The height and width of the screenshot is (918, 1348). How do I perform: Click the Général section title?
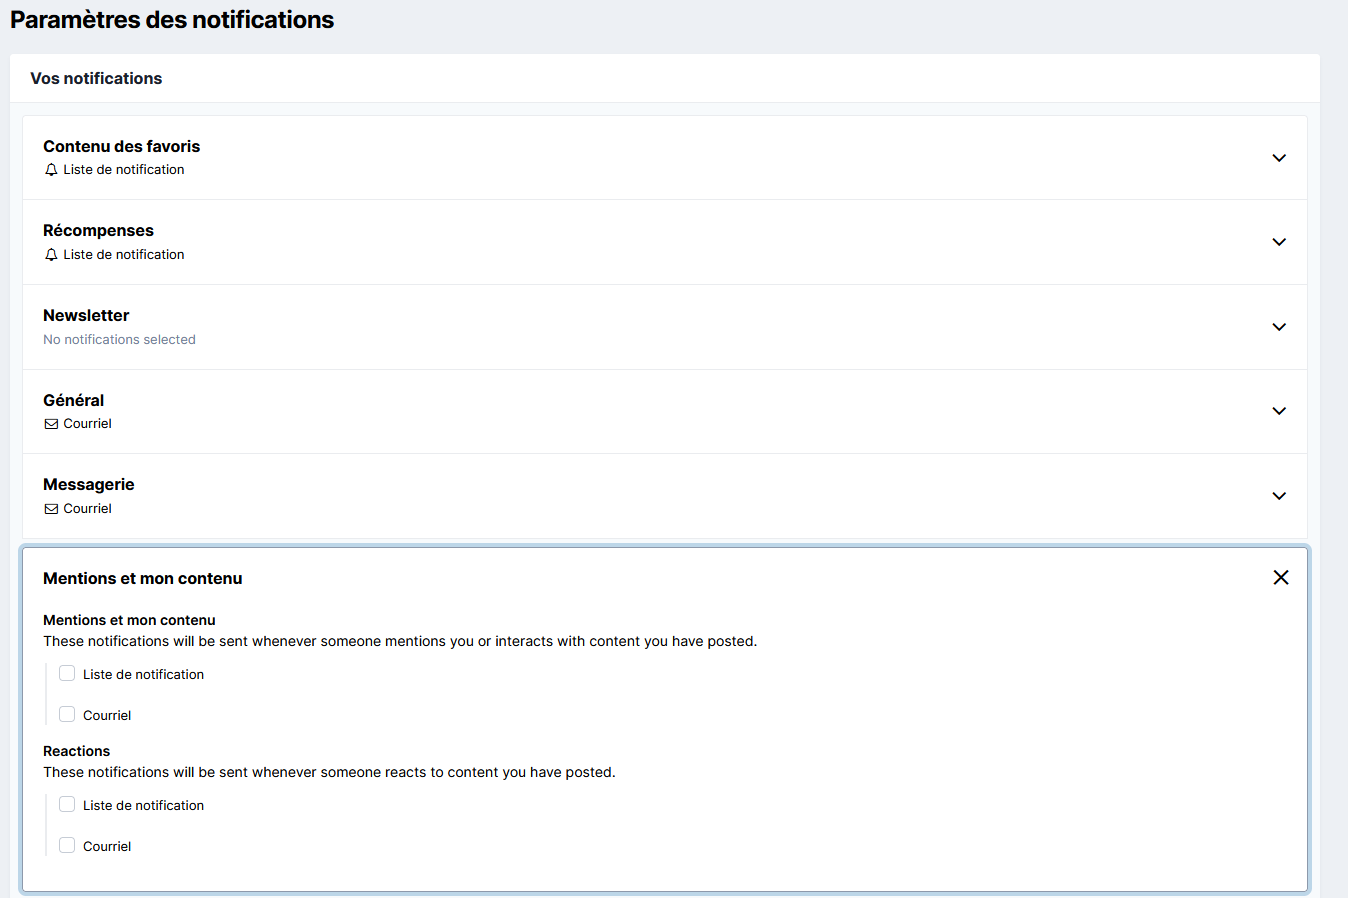[x=73, y=400]
